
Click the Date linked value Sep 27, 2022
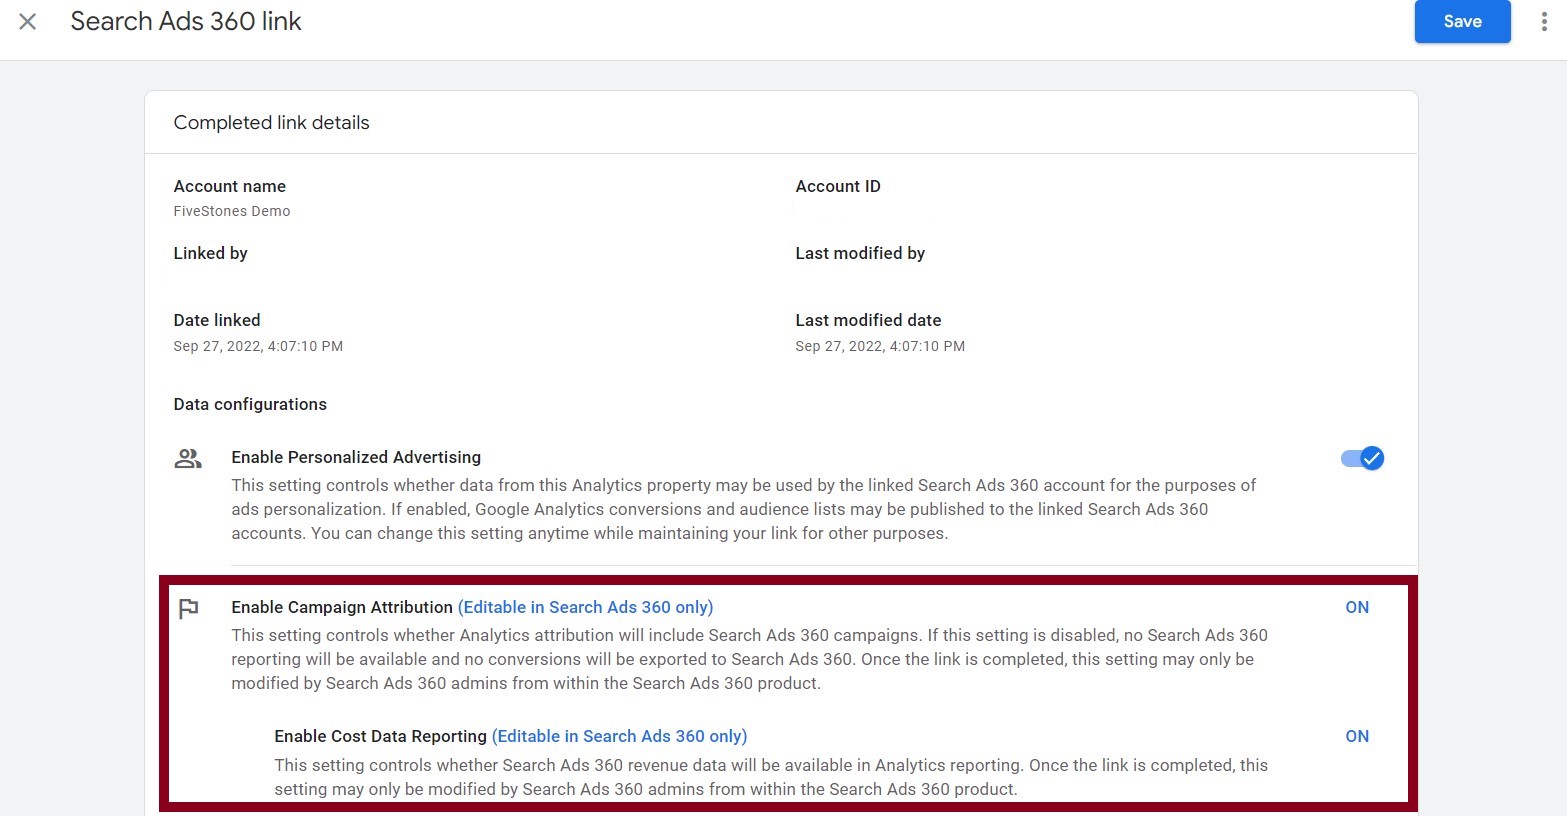[258, 346]
